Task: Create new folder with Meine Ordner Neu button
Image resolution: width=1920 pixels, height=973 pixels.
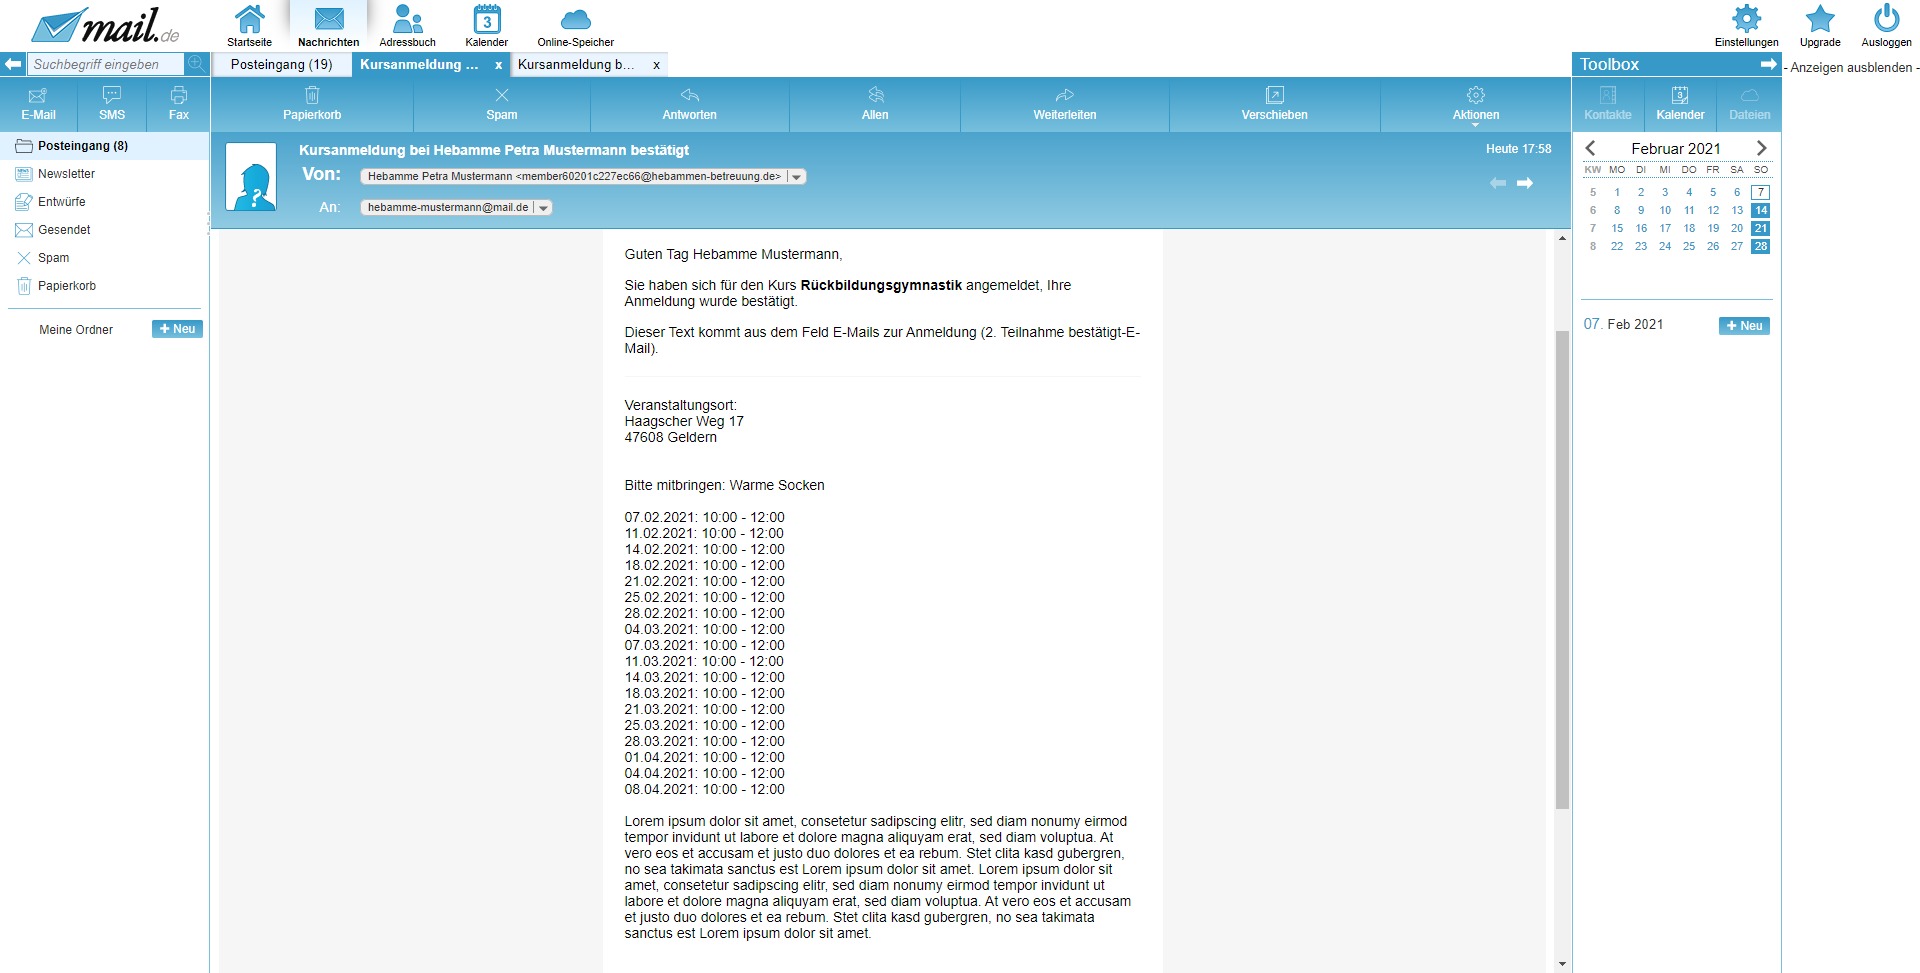Action: (x=177, y=329)
